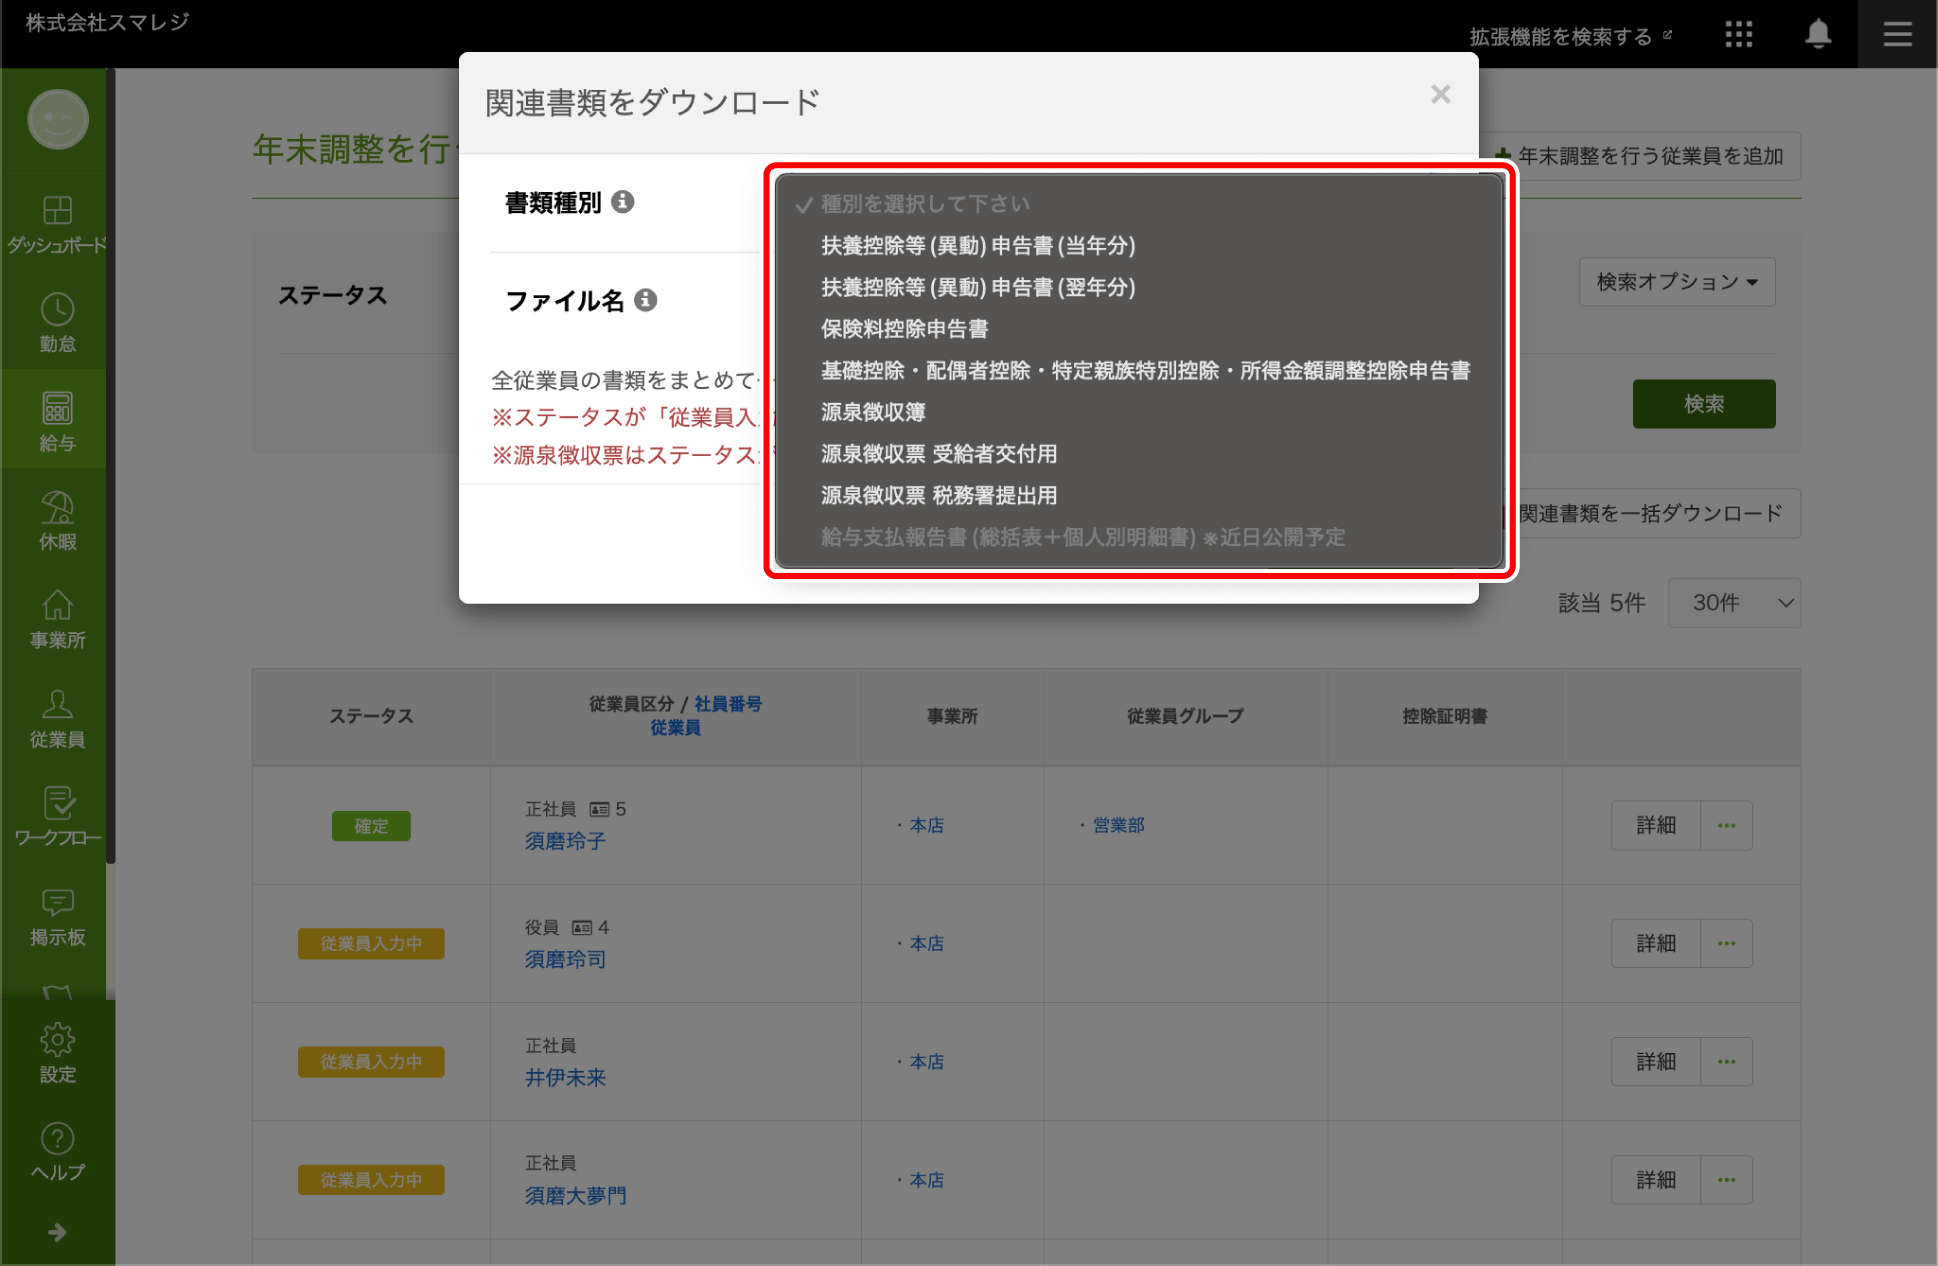Open the 30件 per-page dropdown
Viewport: 1938px width, 1266px height.
pyautogui.click(x=1734, y=602)
